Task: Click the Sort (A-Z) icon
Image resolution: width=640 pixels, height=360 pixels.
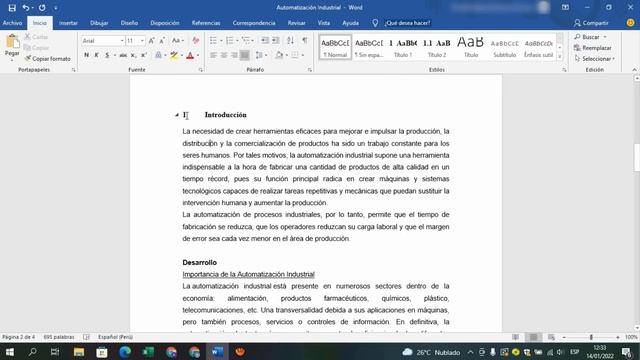Action: coord(290,40)
